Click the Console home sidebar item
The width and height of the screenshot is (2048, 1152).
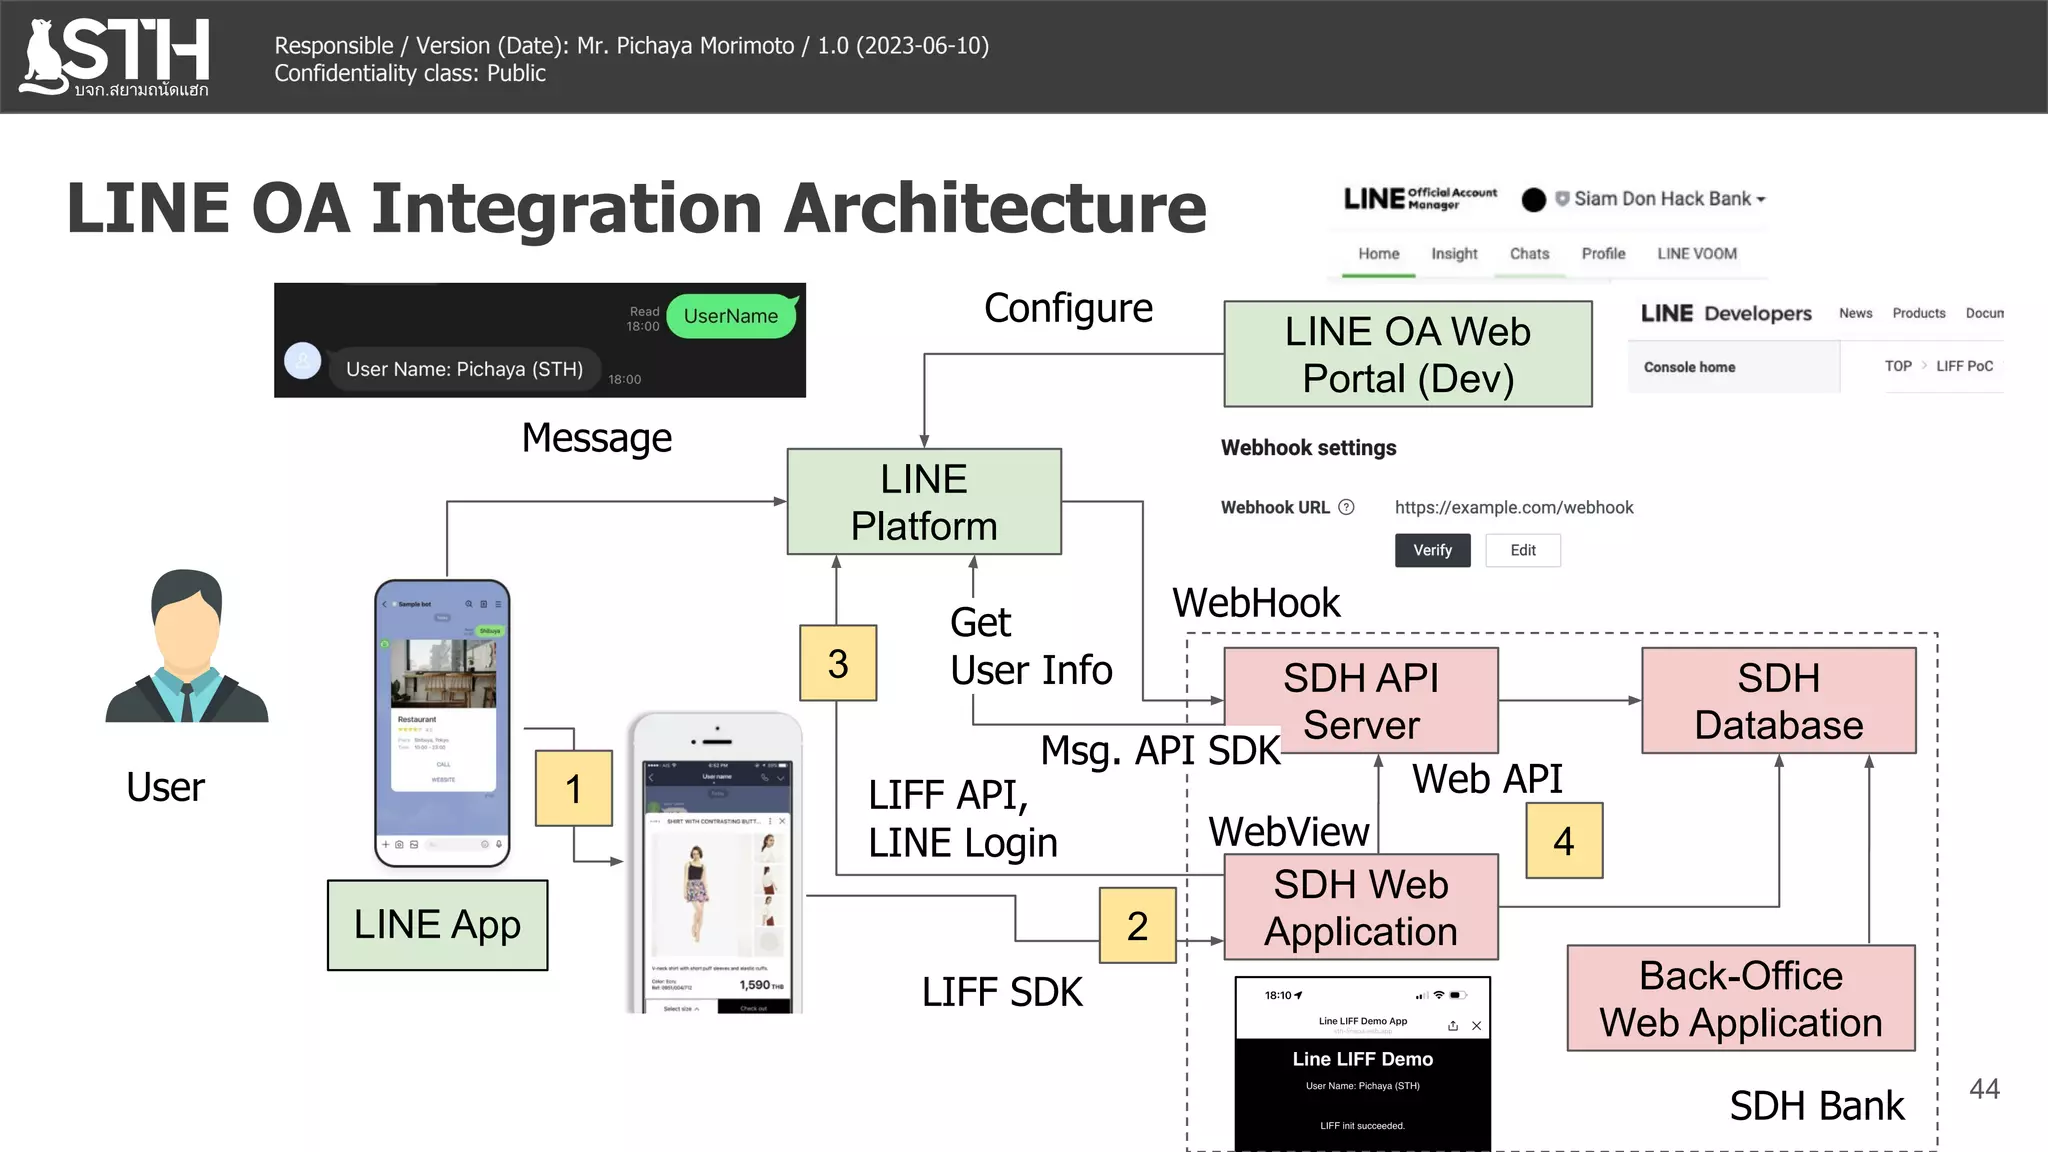coord(1689,367)
